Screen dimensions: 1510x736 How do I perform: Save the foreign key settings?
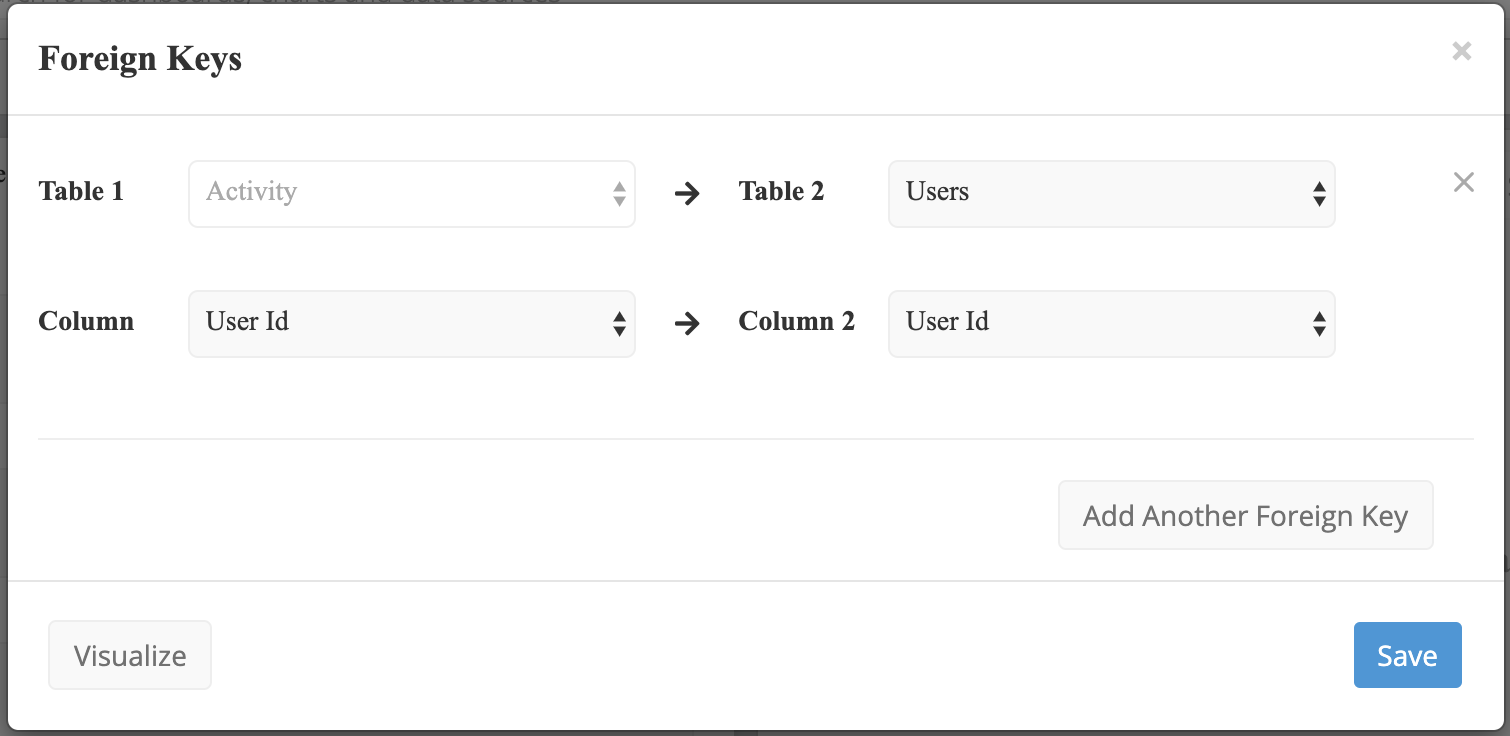1407,655
